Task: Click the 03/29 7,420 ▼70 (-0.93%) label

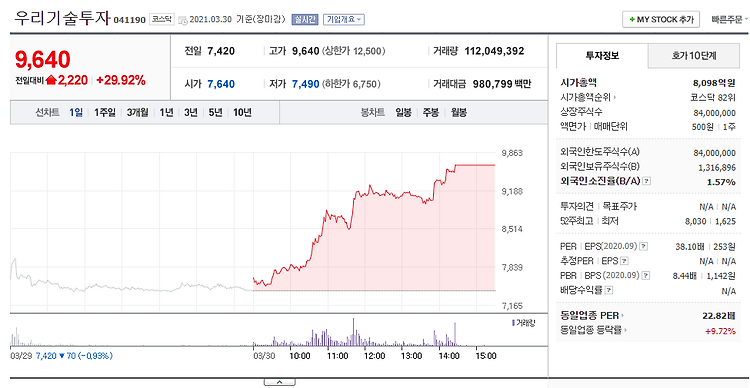Action: pos(62,356)
